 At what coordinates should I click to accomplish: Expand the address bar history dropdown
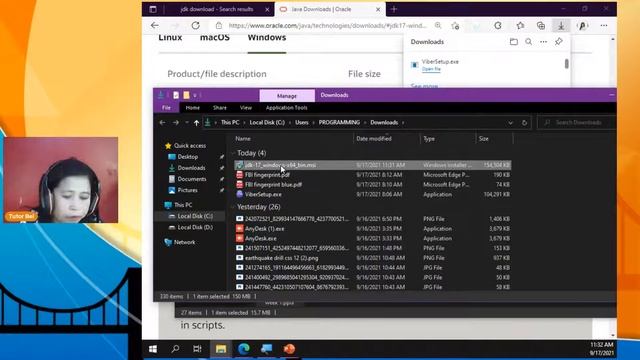pyautogui.click(x=510, y=122)
